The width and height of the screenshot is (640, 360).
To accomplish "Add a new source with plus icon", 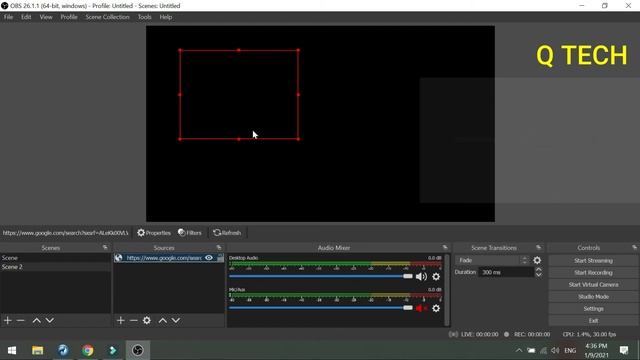I will 120,320.
